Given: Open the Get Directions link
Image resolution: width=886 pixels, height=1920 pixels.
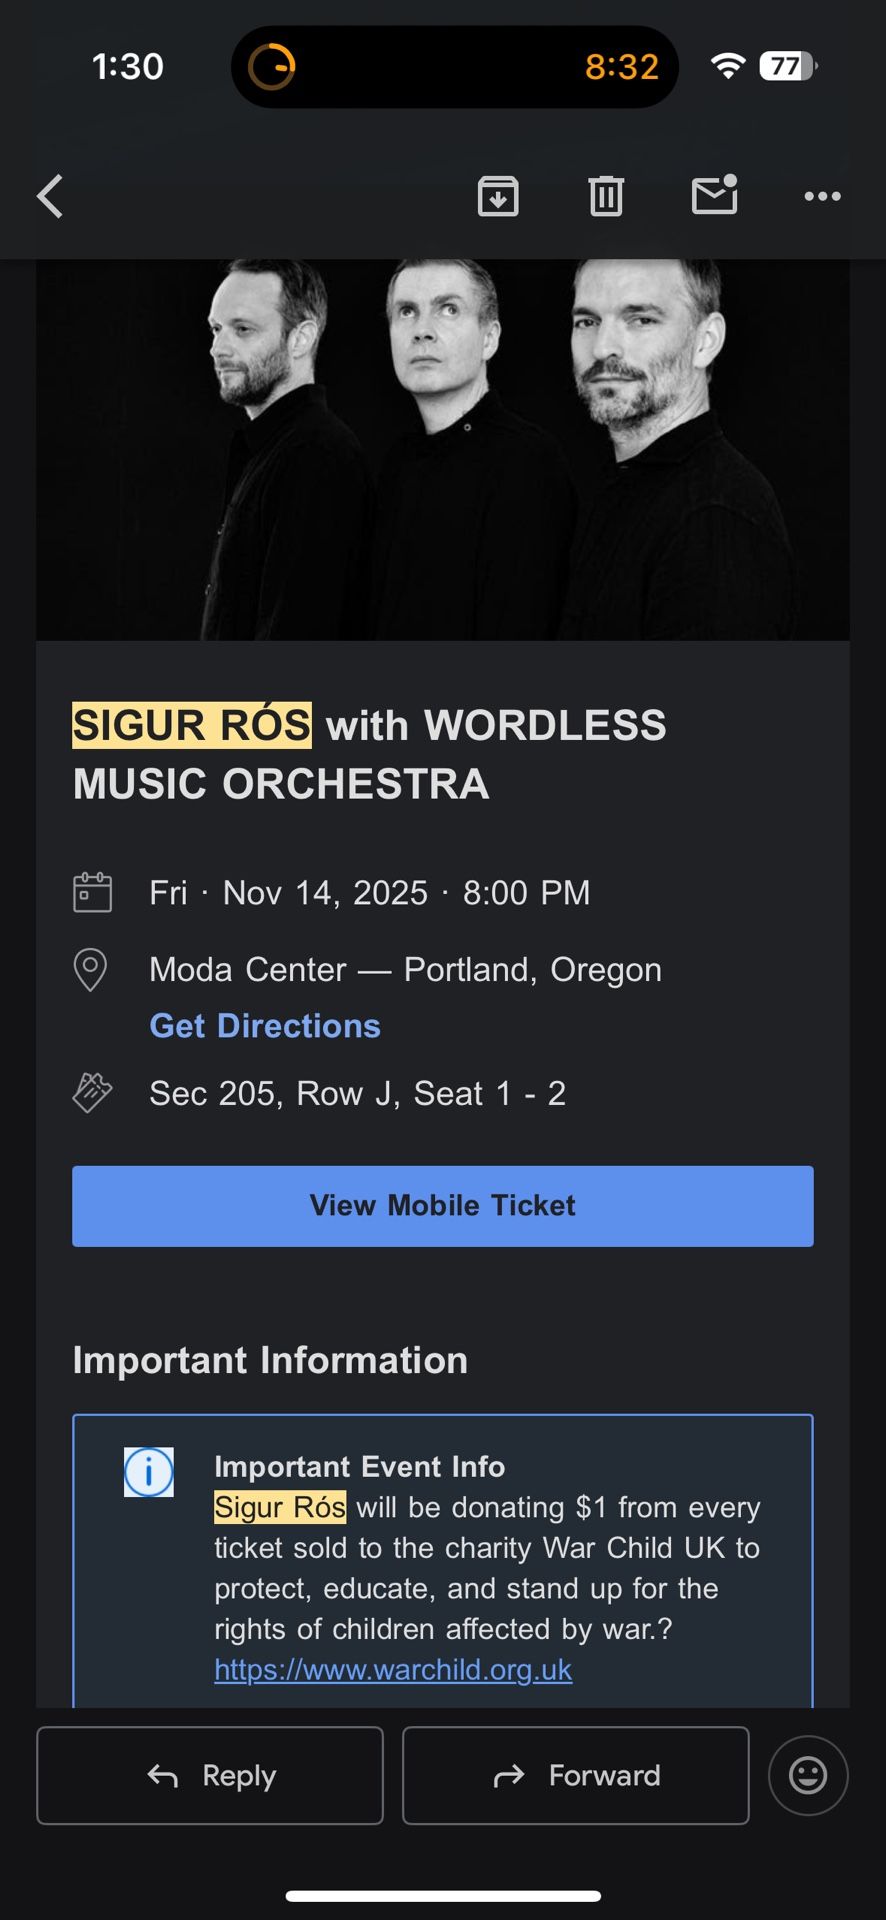Looking at the screenshot, I should (x=265, y=1026).
